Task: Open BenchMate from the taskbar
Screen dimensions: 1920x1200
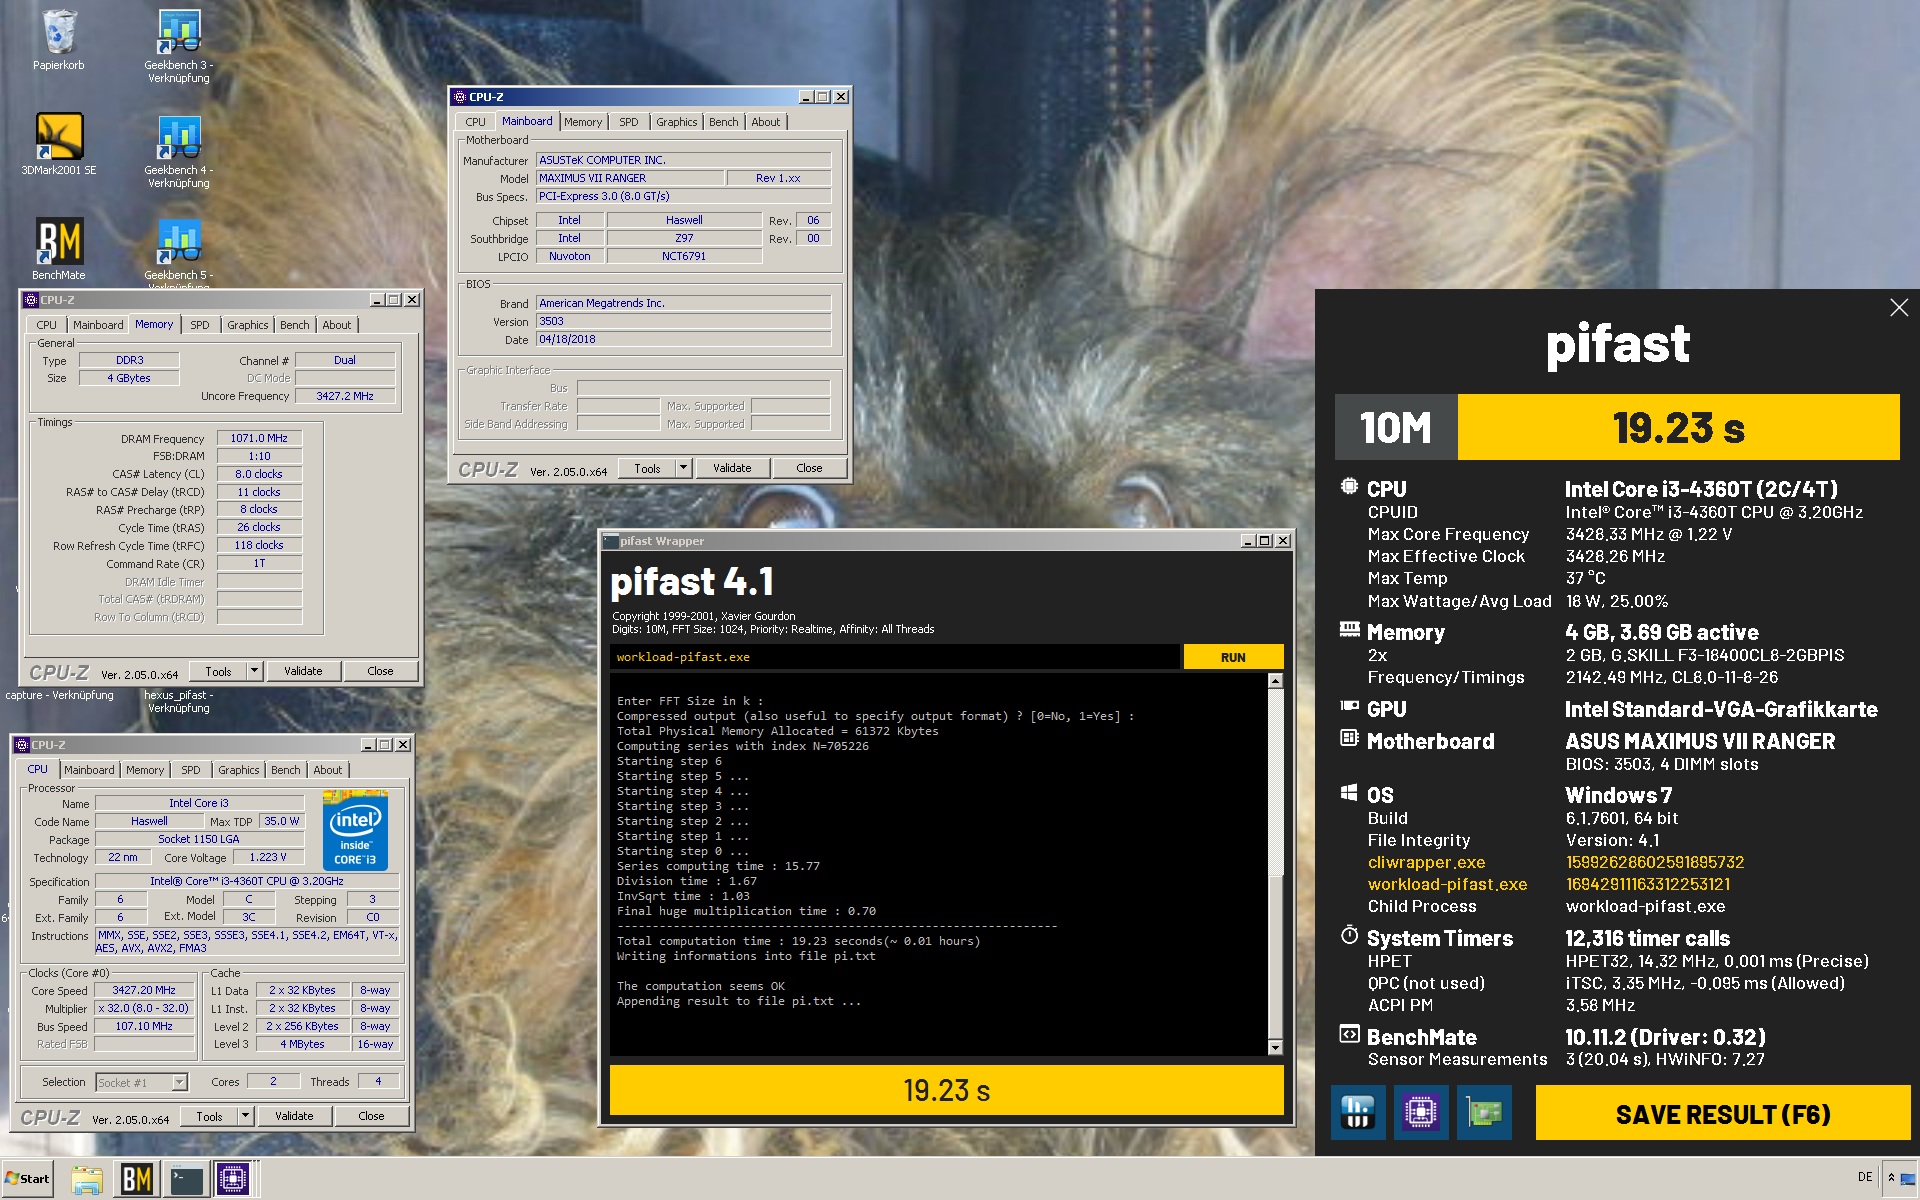Action: 136,1180
